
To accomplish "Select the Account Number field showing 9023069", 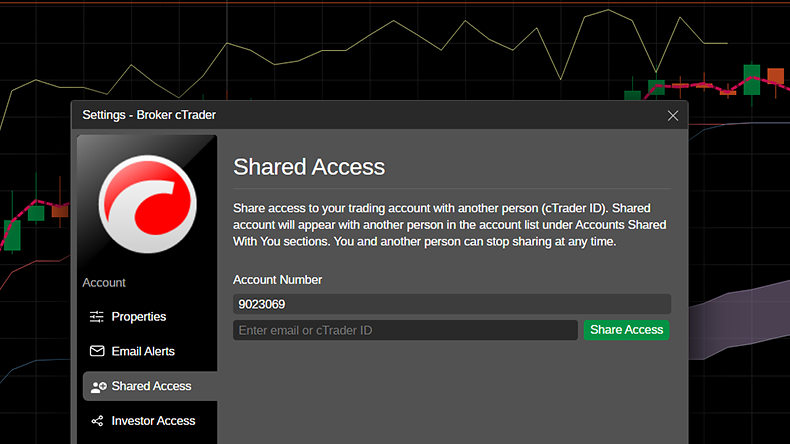I will click(452, 304).
